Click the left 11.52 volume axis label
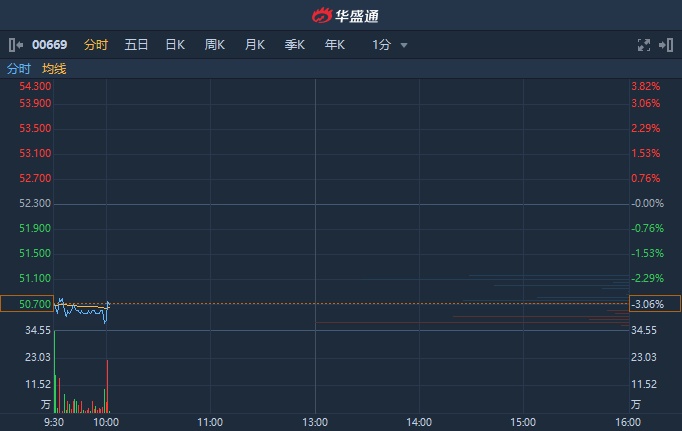 coord(38,384)
